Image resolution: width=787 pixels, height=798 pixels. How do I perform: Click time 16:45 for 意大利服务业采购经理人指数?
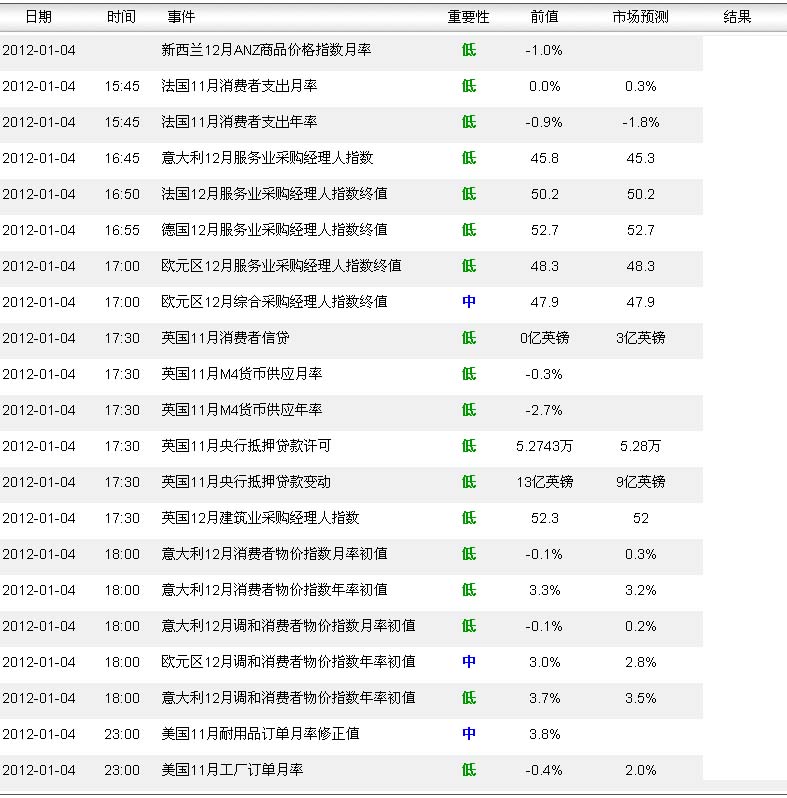pyautogui.click(x=122, y=158)
